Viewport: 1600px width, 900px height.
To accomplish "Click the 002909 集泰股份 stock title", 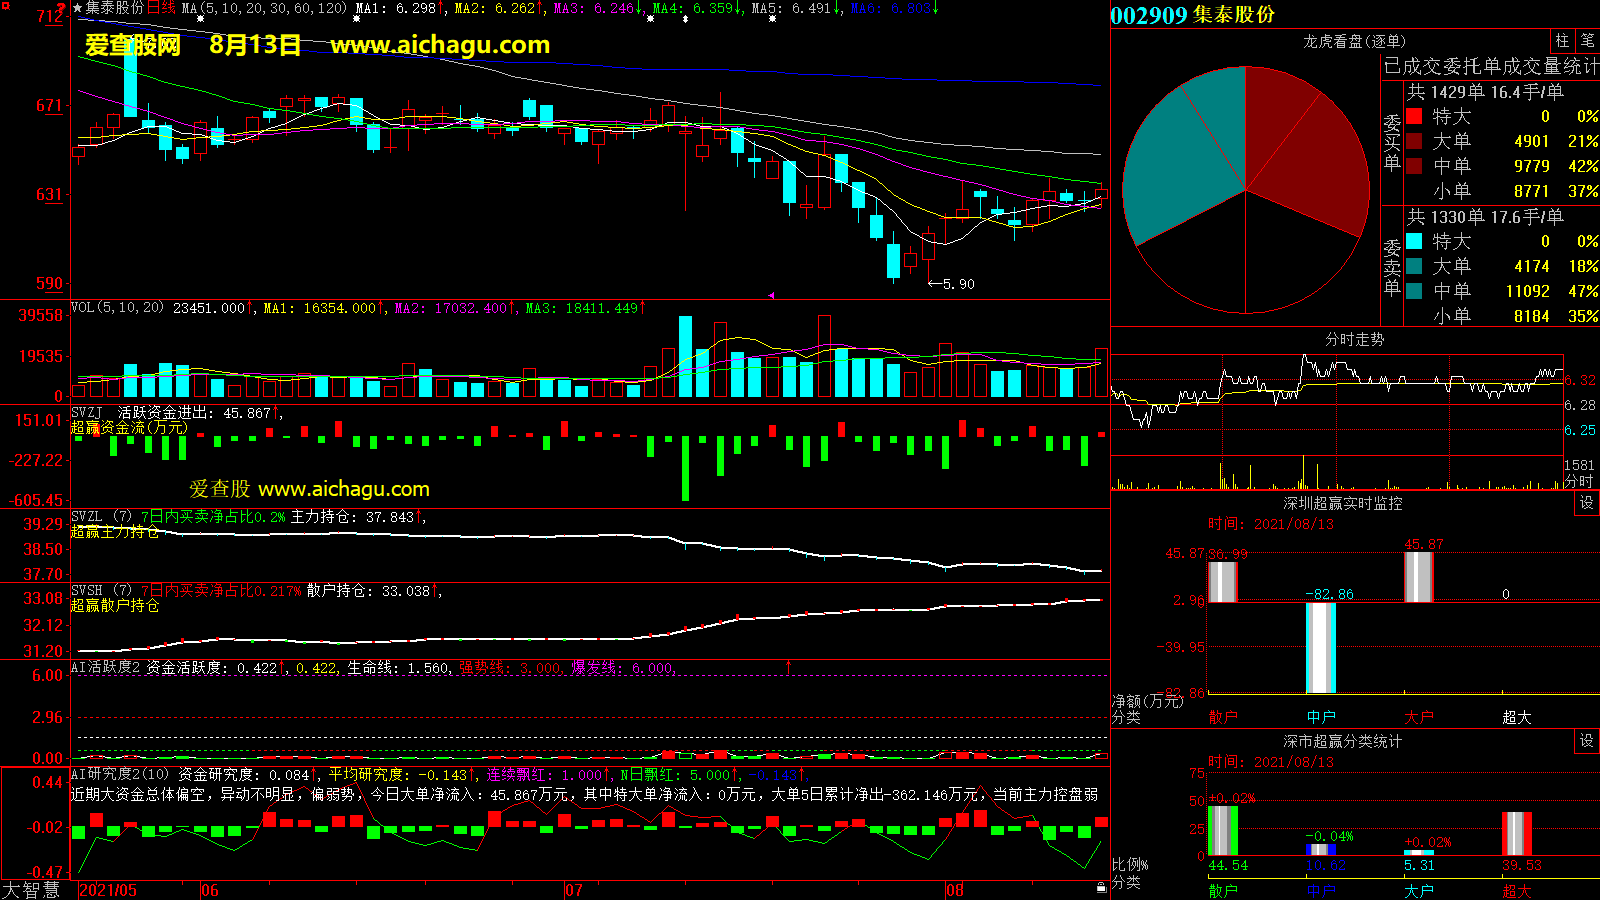I will 1192,15.
